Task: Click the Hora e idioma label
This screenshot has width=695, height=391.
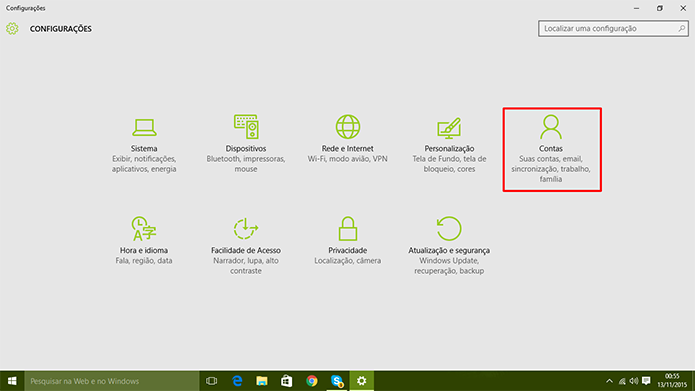Action: pyautogui.click(x=144, y=250)
